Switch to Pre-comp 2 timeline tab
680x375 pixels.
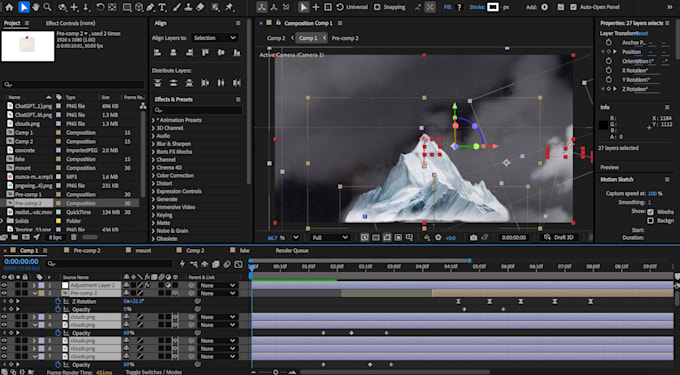[87, 251]
